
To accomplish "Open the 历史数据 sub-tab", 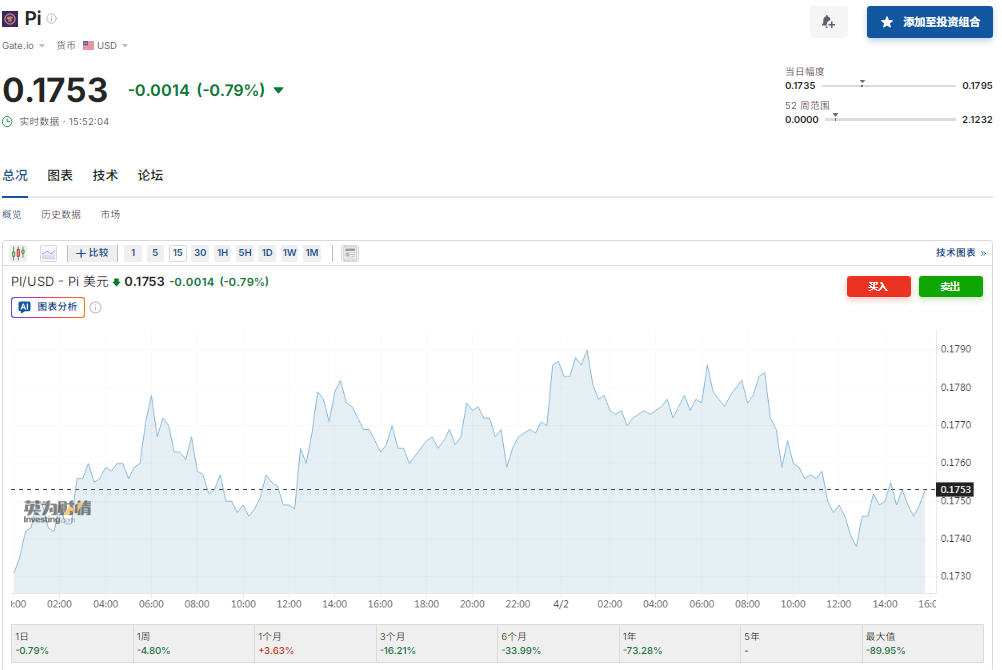I will 61,215.
